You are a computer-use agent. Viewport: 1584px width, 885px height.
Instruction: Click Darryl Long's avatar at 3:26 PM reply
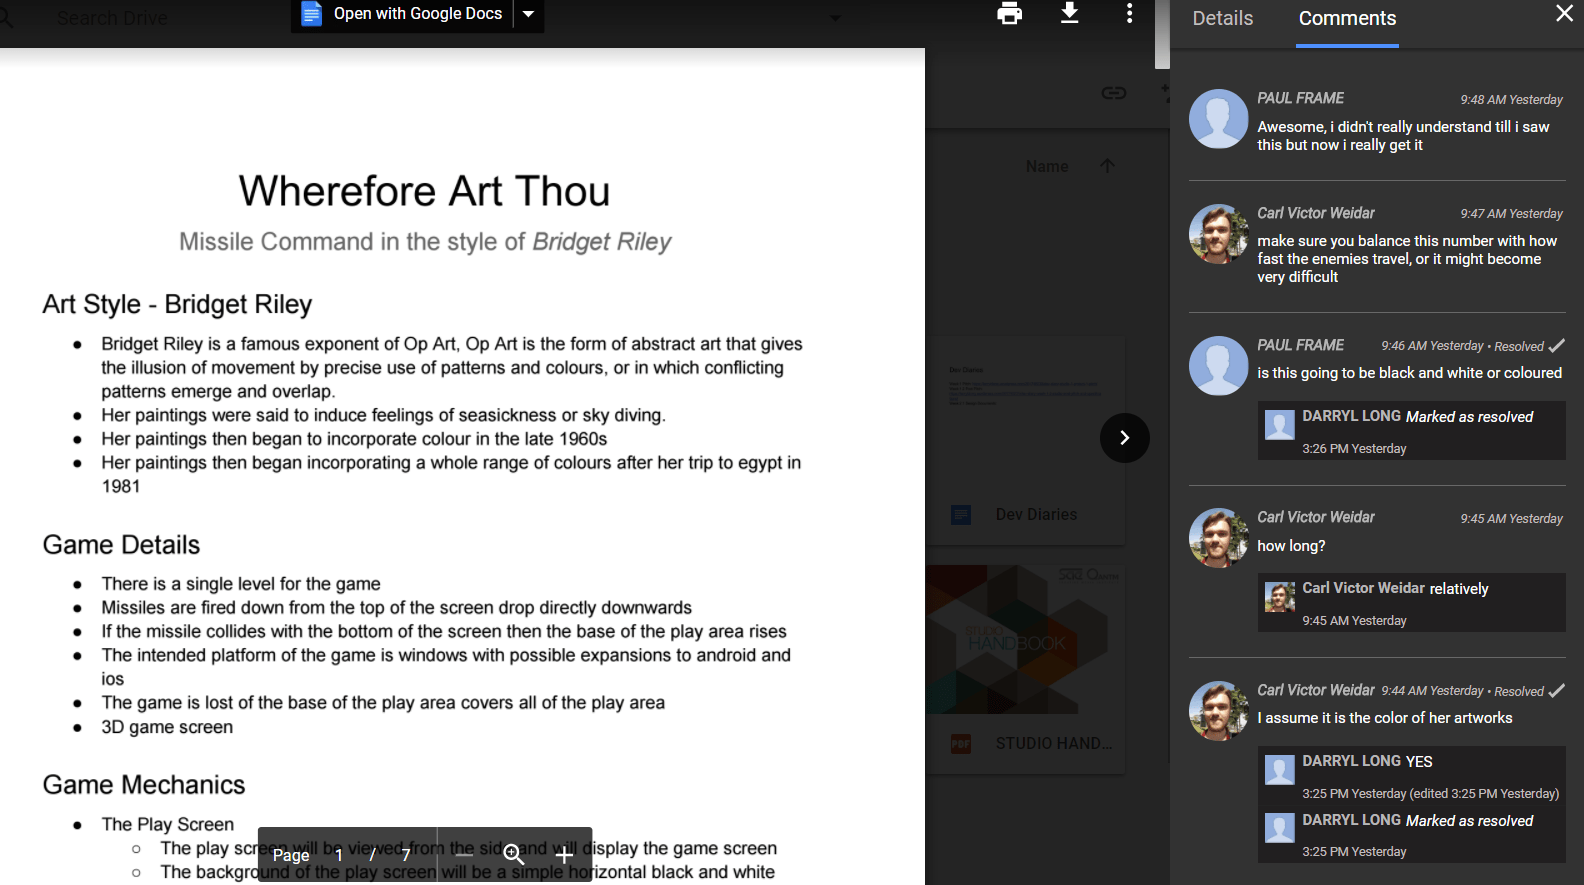[x=1280, y=425]
